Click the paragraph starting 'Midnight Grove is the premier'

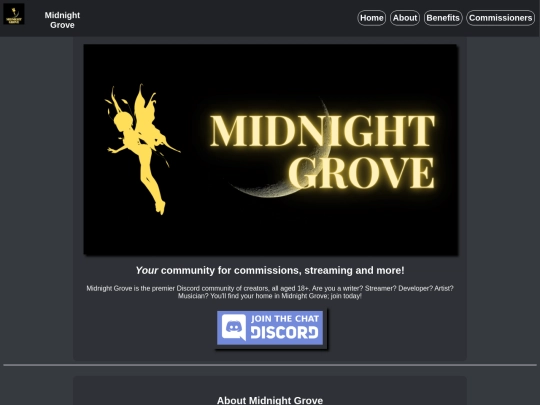(x=270, y=292)
